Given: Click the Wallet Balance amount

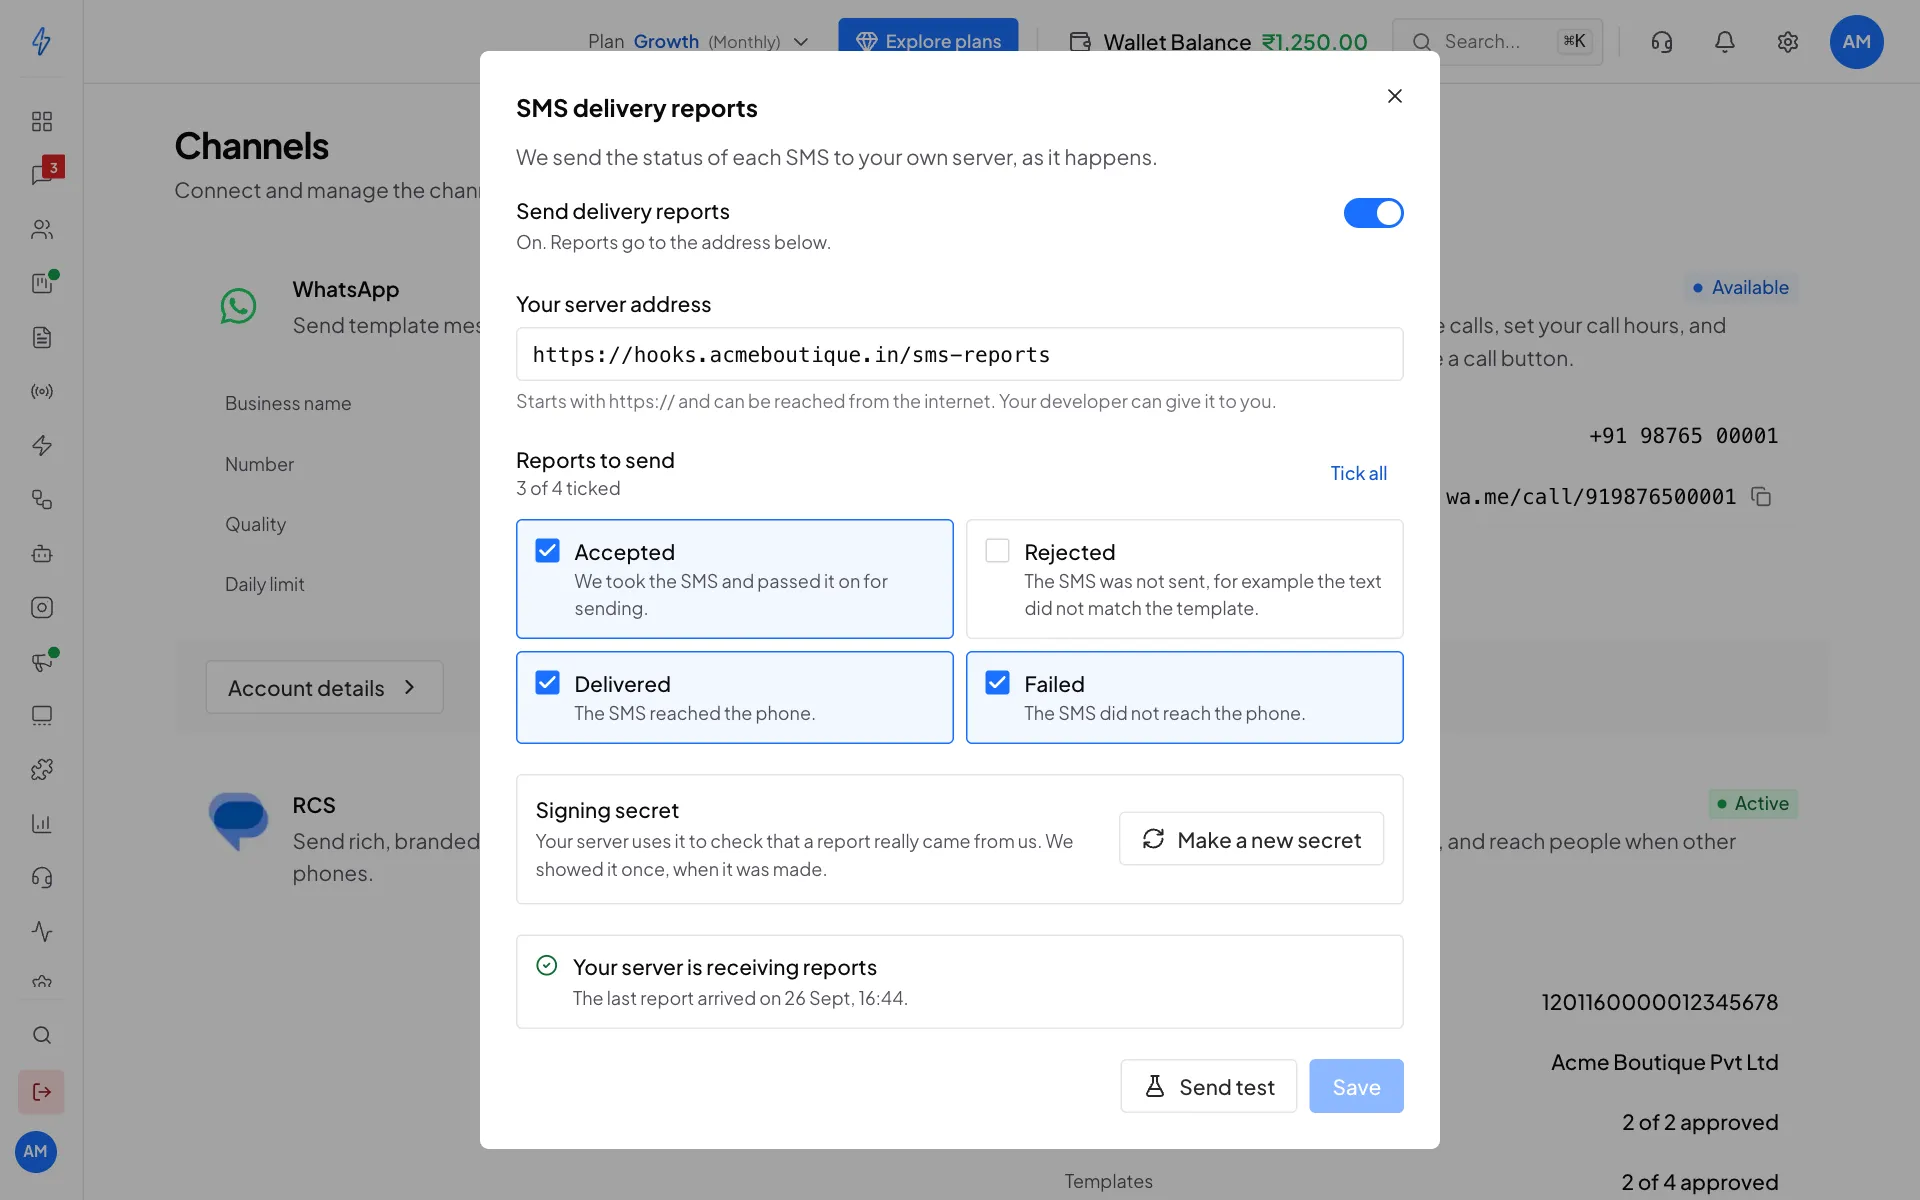Looking at the screenshot, I should click(1314, 42).
